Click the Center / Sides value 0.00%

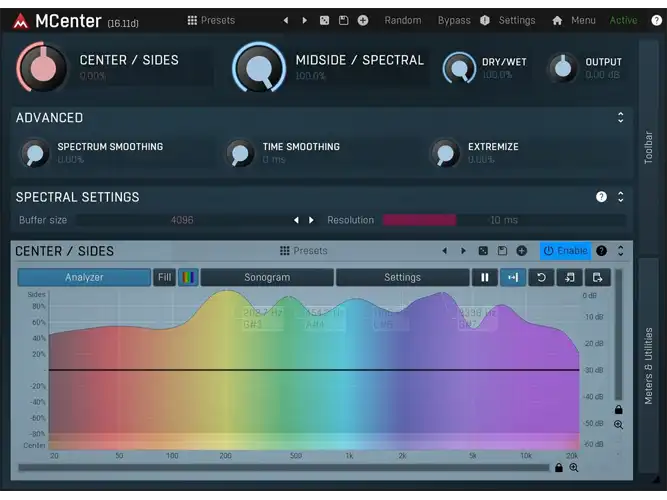pyautogui.click(x=92, y=76)
